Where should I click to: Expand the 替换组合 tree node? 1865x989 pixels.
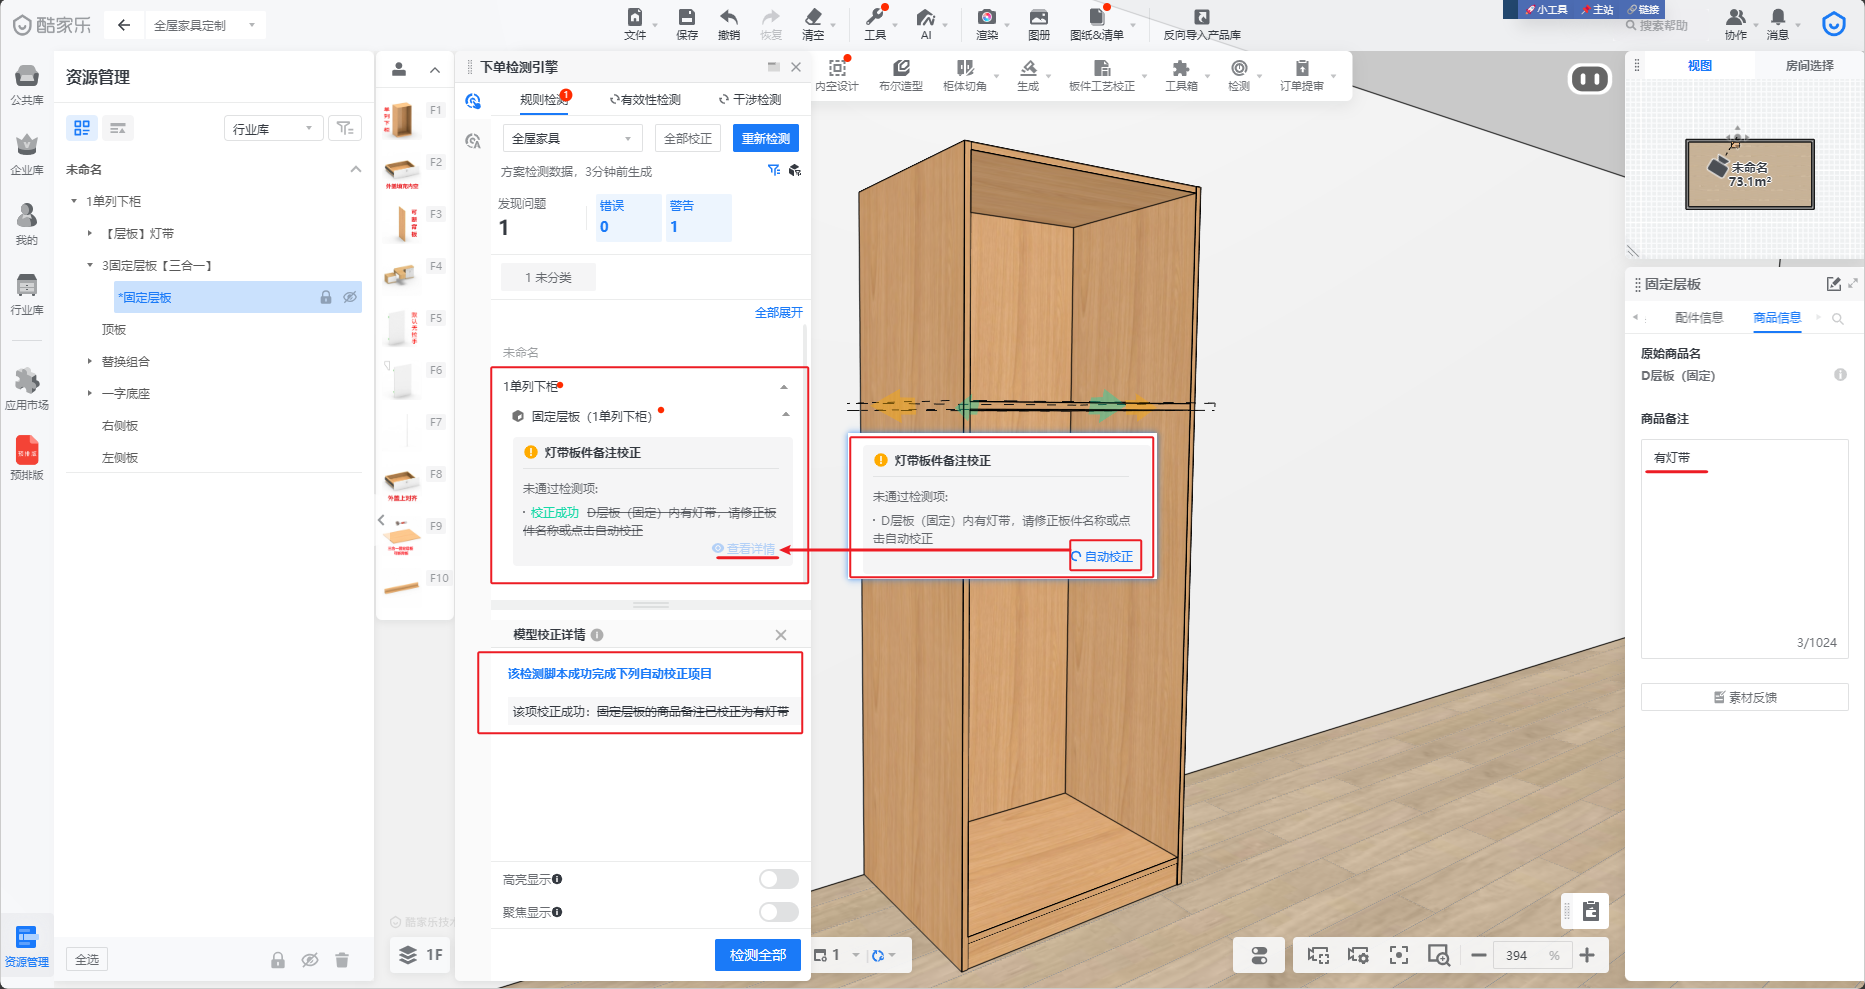click(90, 361)
